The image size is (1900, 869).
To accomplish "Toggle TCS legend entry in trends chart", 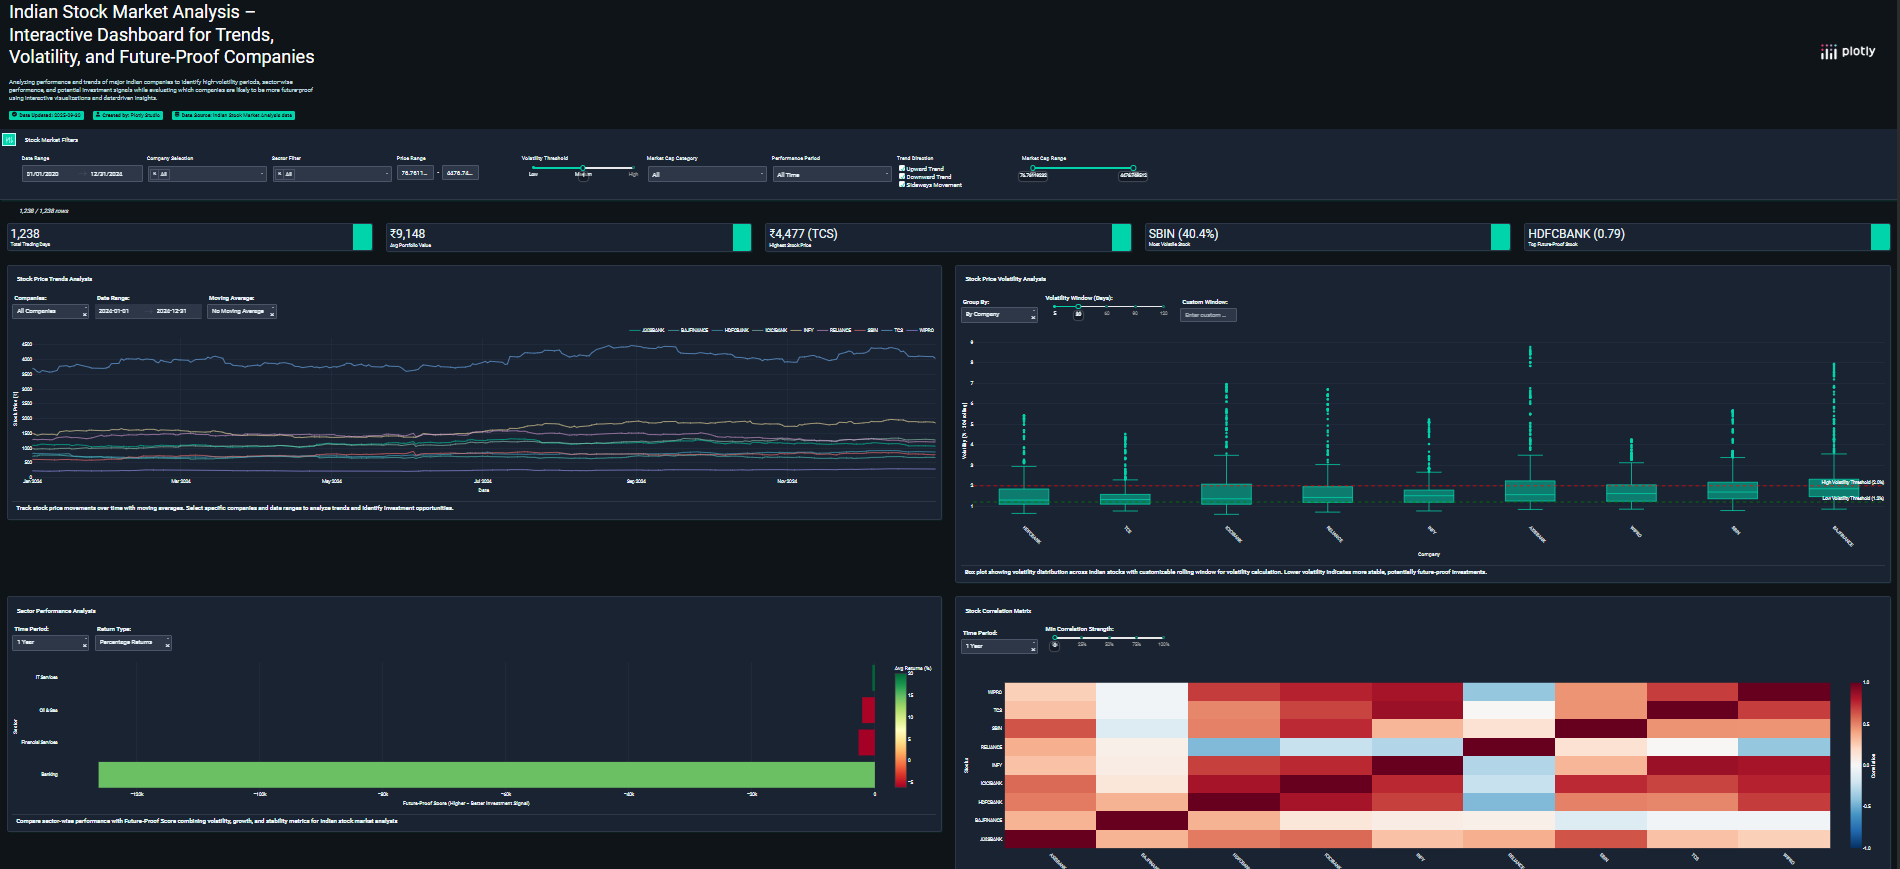I will click(x=893, y=330).
